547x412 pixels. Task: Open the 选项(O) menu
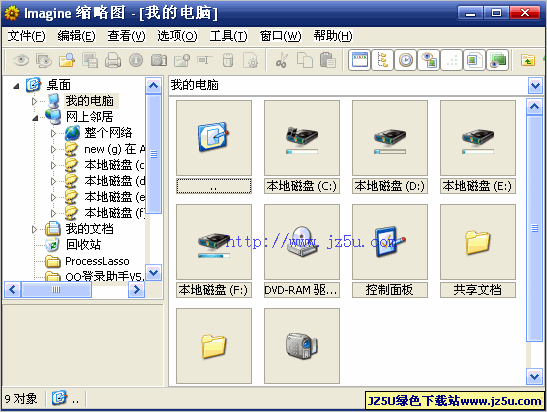[x=177, y=36]
